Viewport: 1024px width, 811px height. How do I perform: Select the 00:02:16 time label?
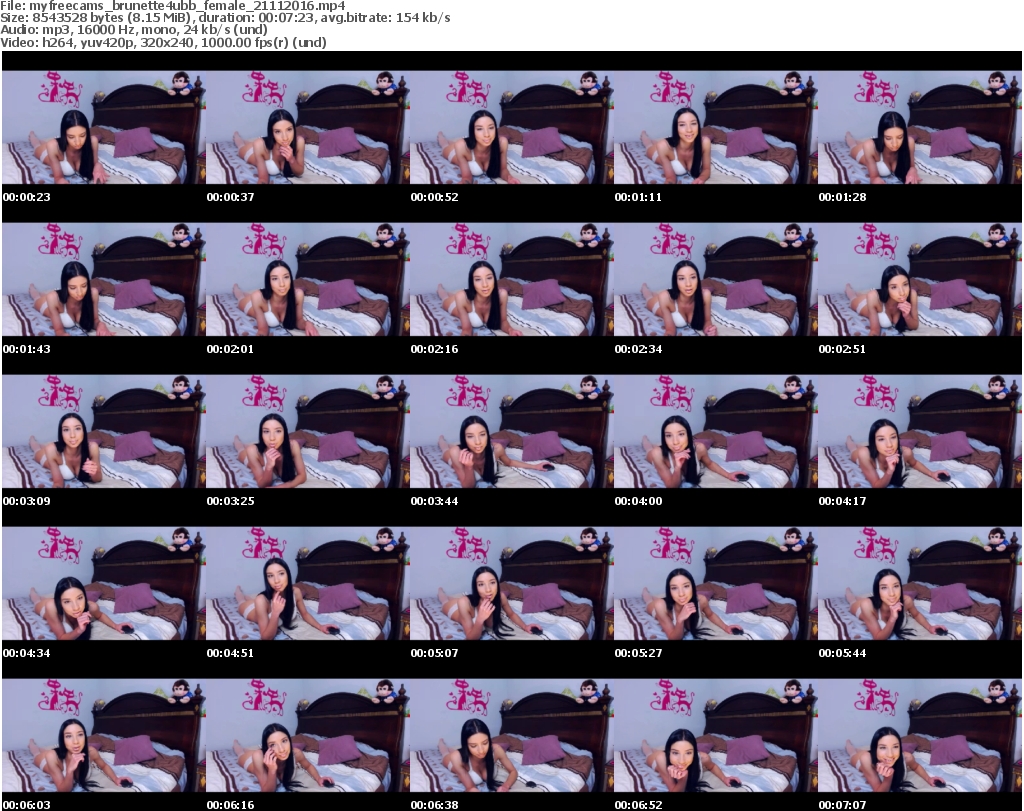[434, 349]
